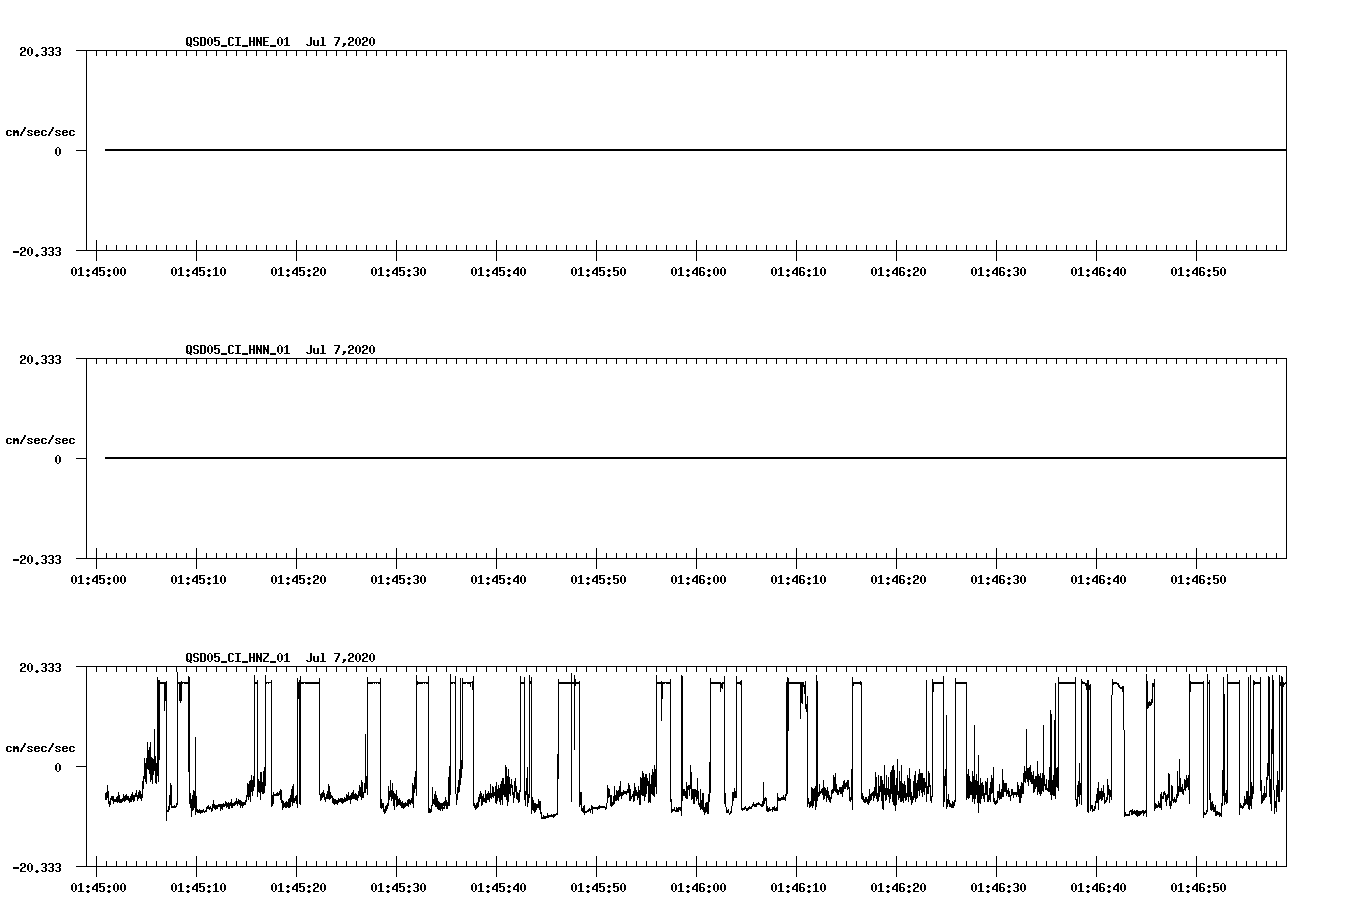This screenshot has height=924, width=1358.
Task: Click the 01:46:50 time label under HNE plot
Action: click(x=1198, y=271)
